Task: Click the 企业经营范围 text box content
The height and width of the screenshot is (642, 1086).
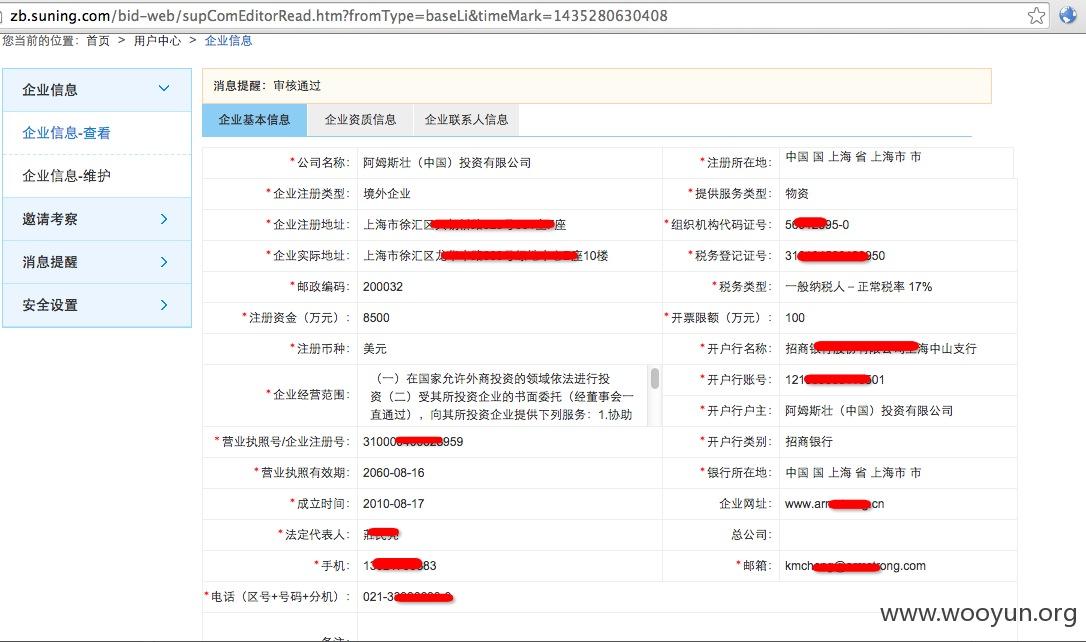Action: click(501, 396)
